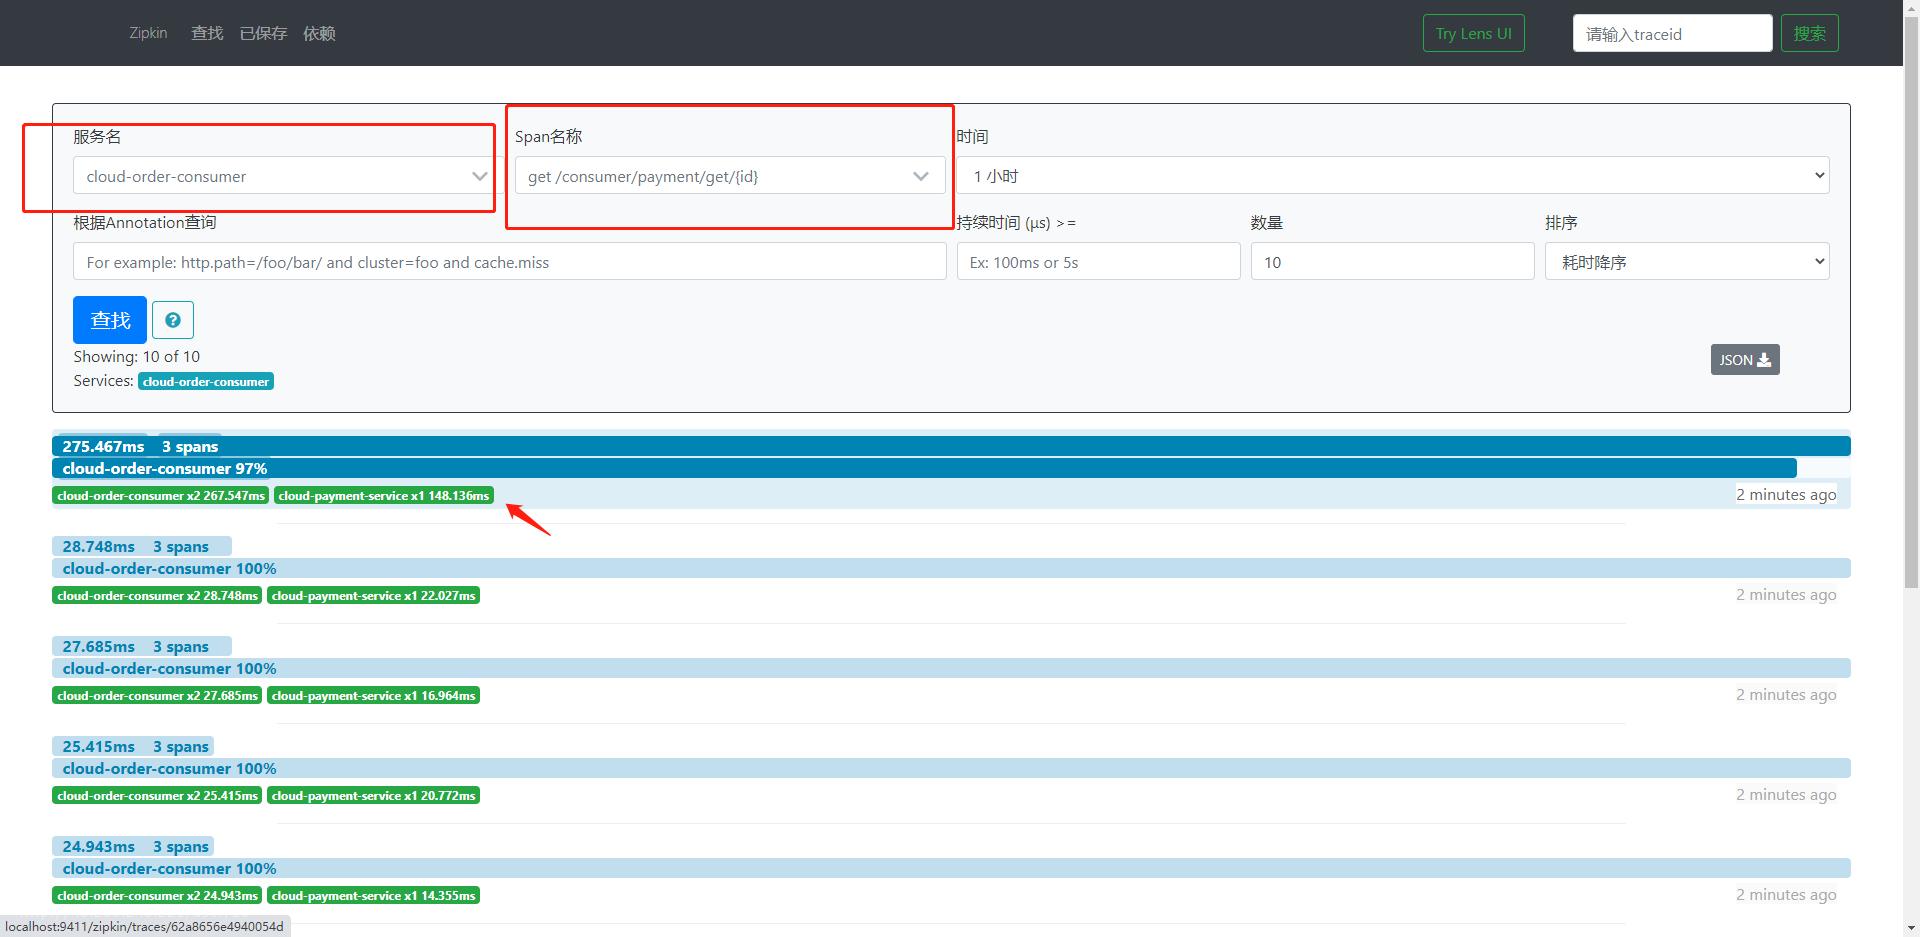Click the cloud-order-consumer x2 267.547ms badge
The width and height of the screenshot is (1920, 937).
click(161, 495)
